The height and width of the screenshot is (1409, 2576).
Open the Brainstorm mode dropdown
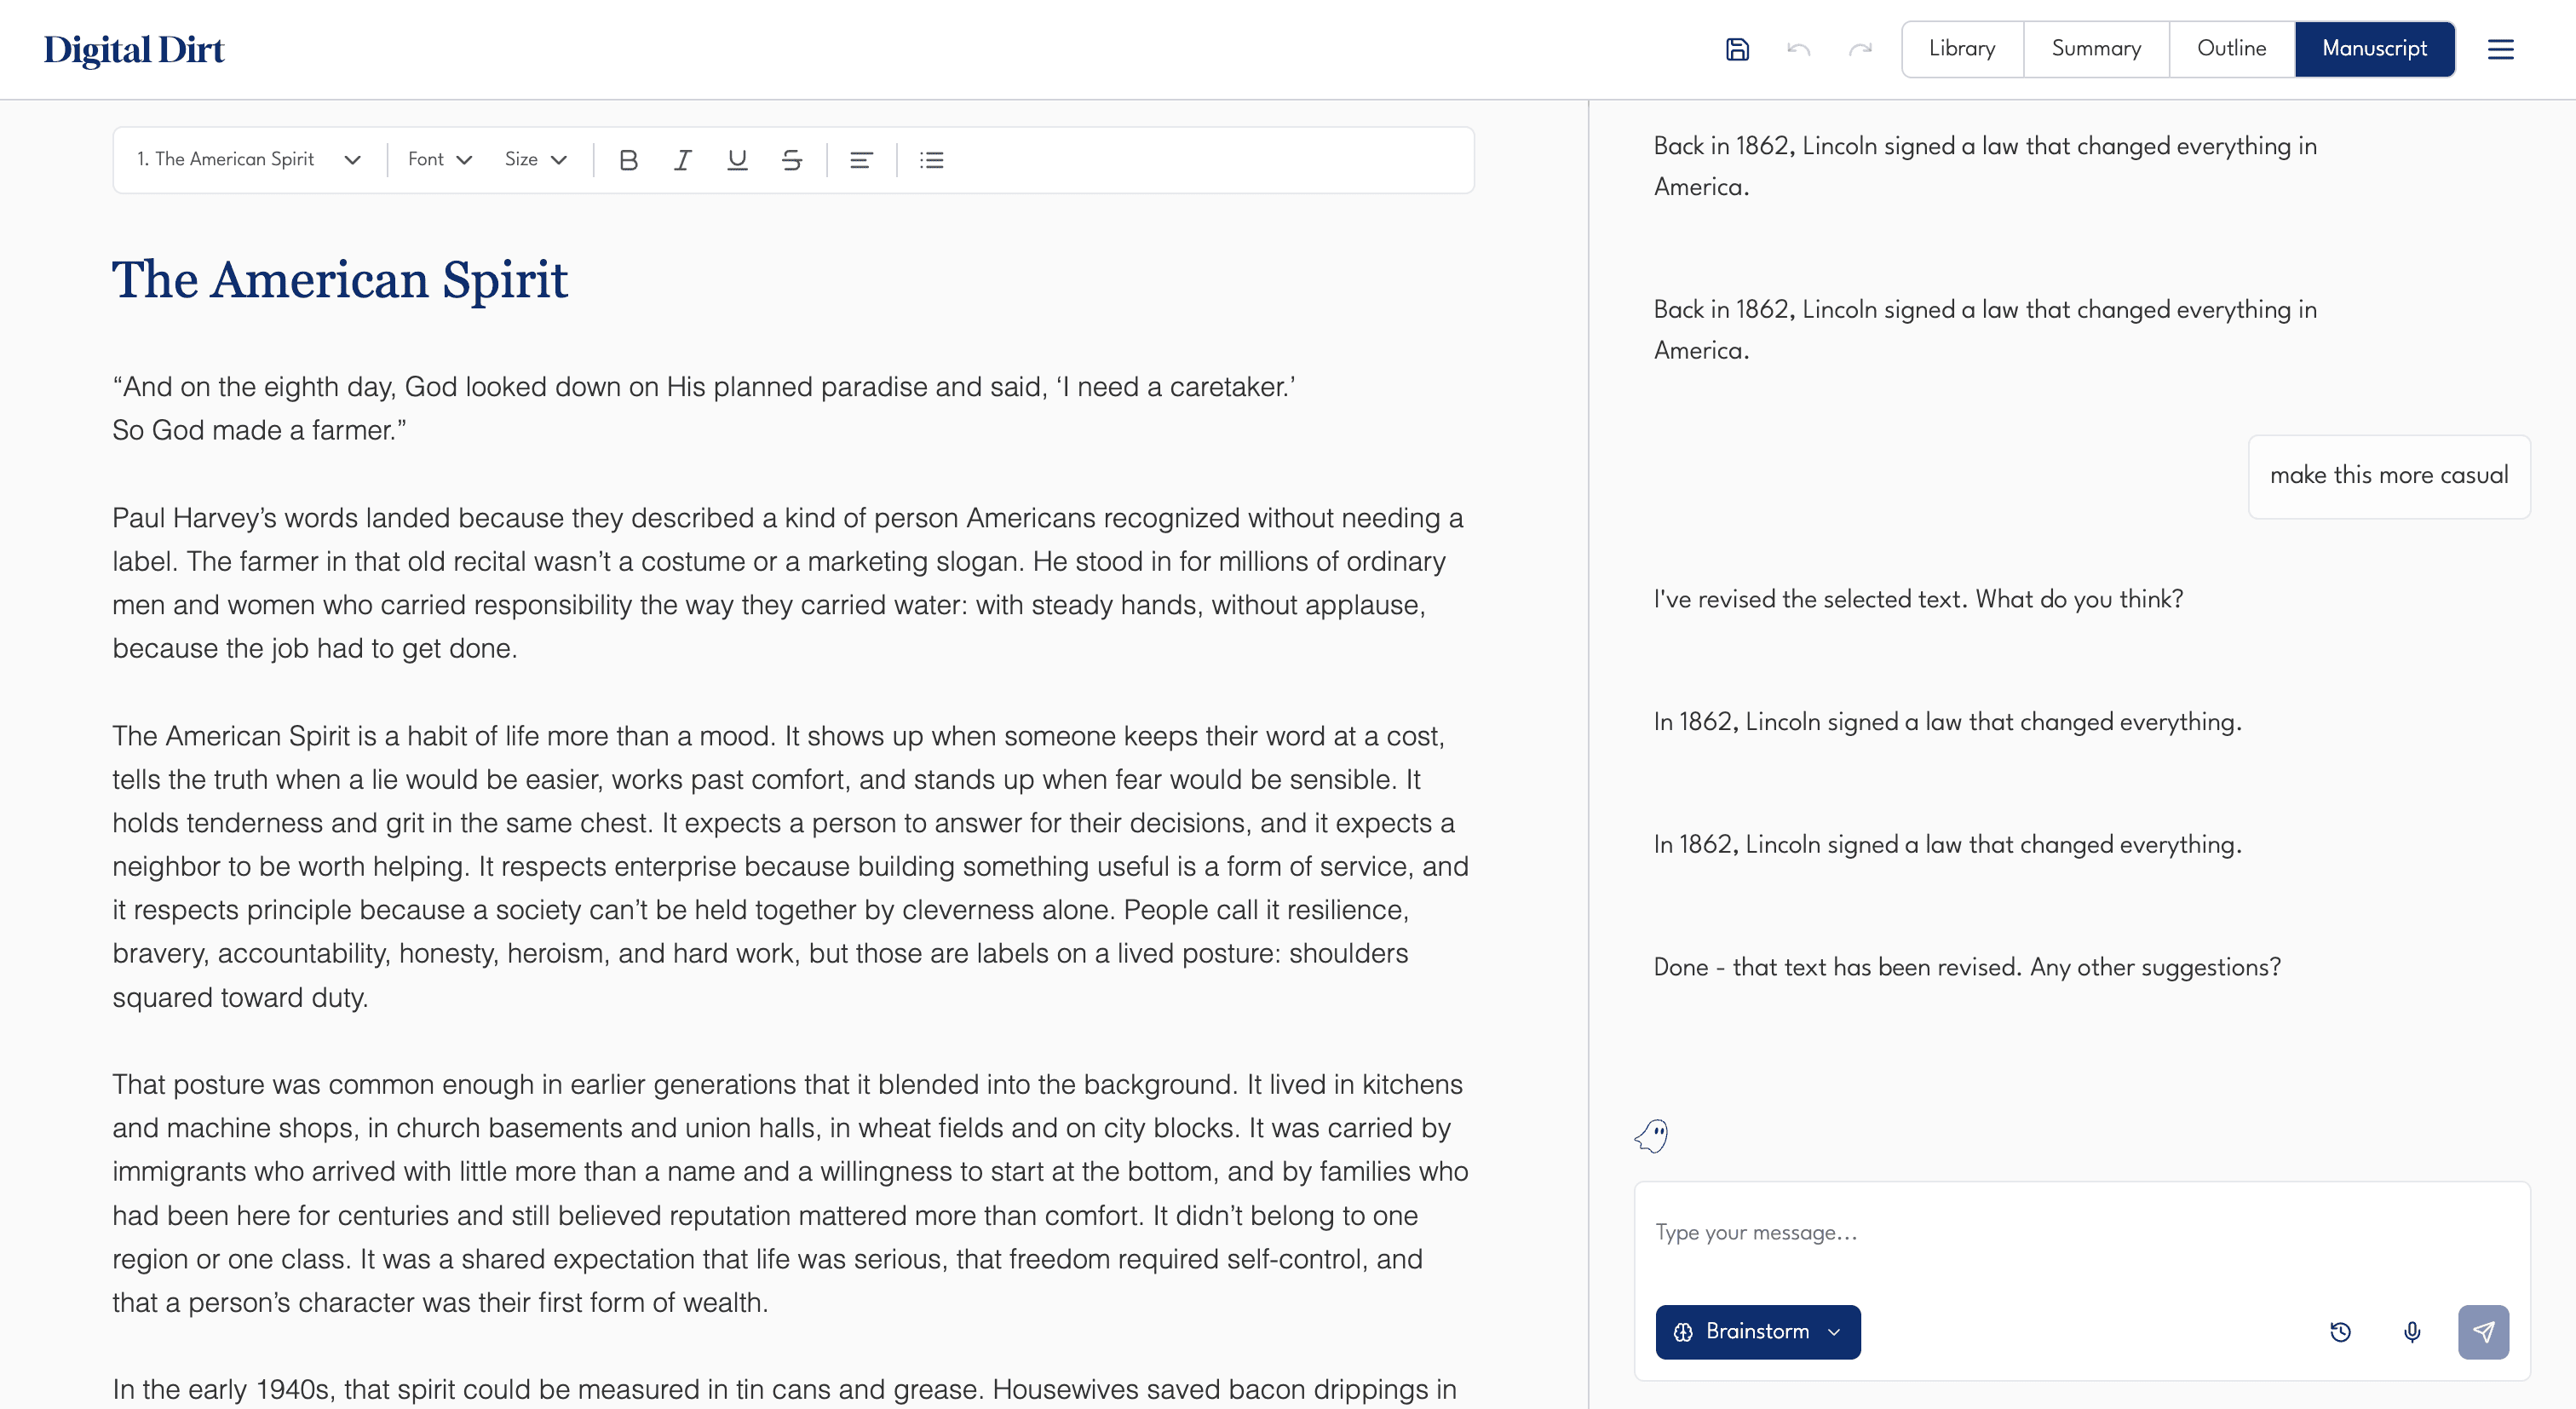(x=1757, y=1332)
